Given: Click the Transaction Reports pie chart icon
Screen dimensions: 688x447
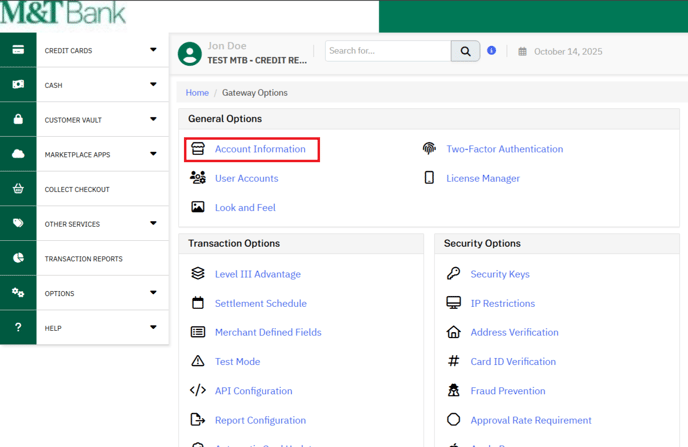Looking at the screenshot, I should tap(18, 258).
